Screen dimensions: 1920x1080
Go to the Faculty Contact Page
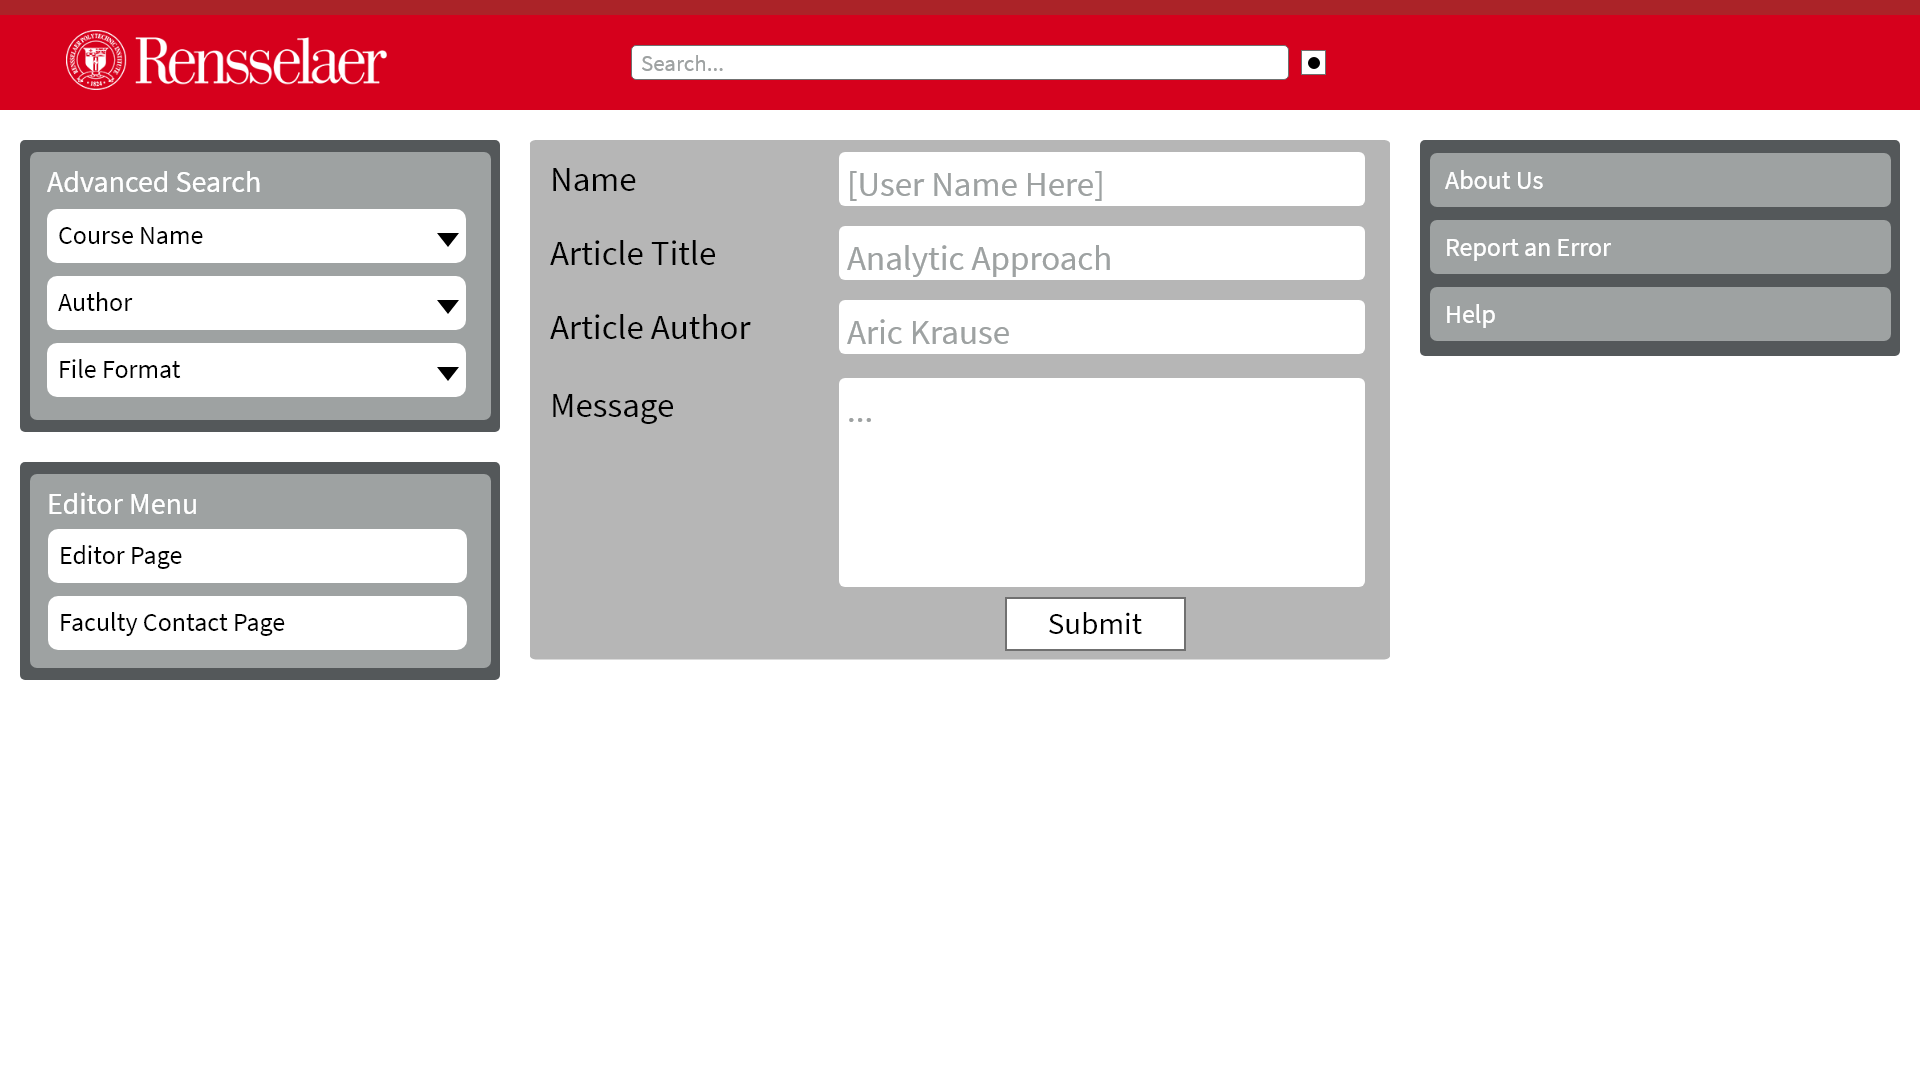pyautogui.click(x=257, y=623)
